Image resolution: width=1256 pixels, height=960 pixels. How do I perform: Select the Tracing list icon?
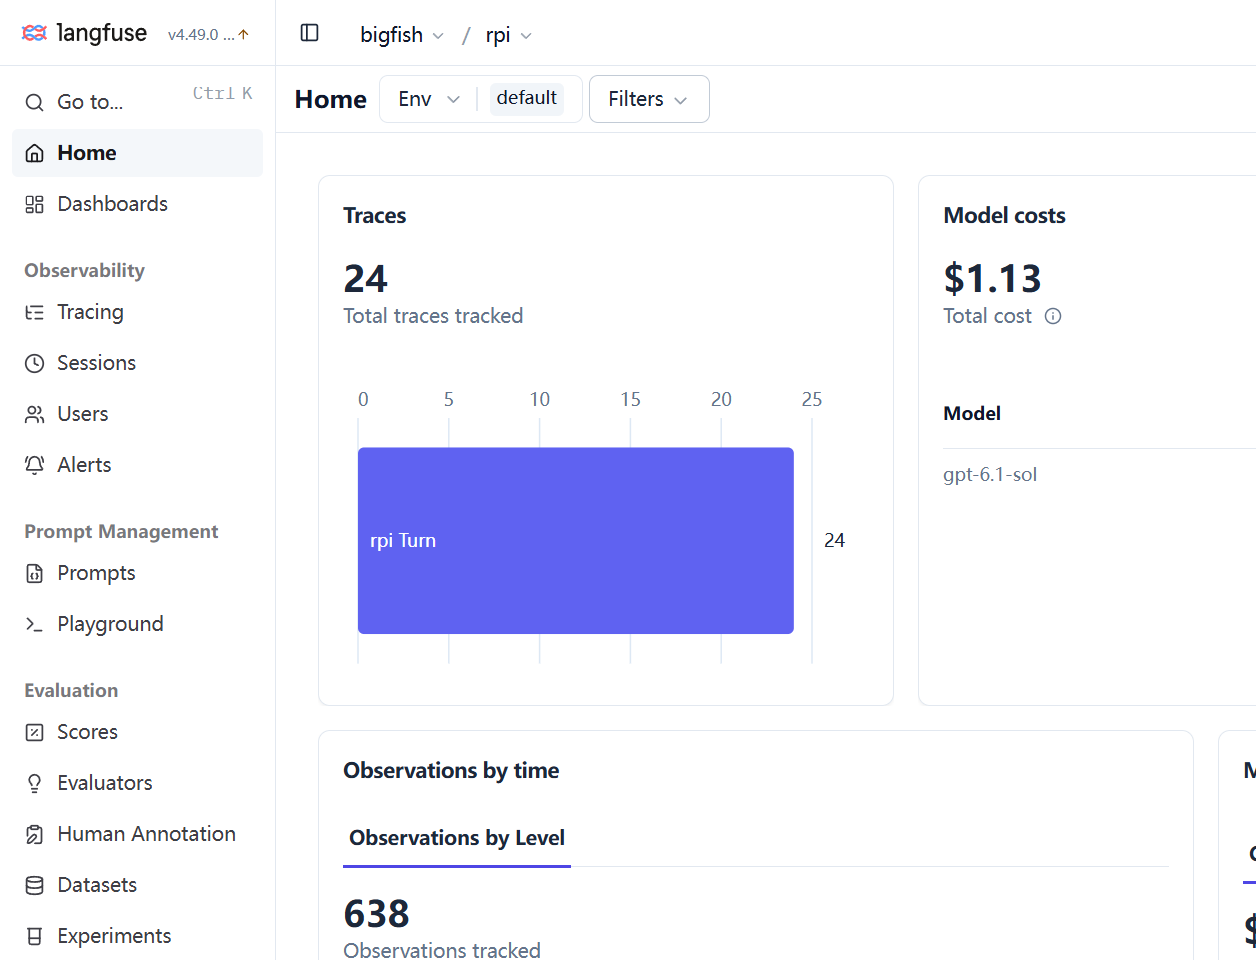point(35,312)
